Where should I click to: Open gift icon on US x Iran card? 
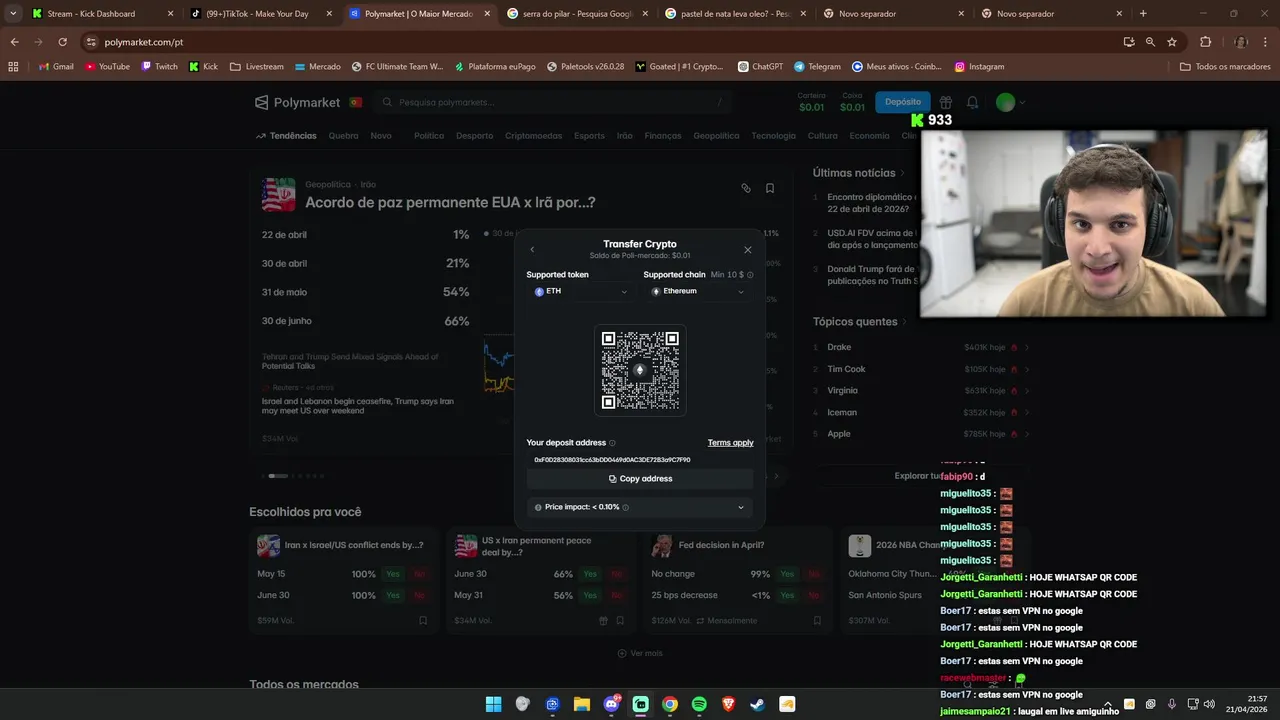pos(603,621)
